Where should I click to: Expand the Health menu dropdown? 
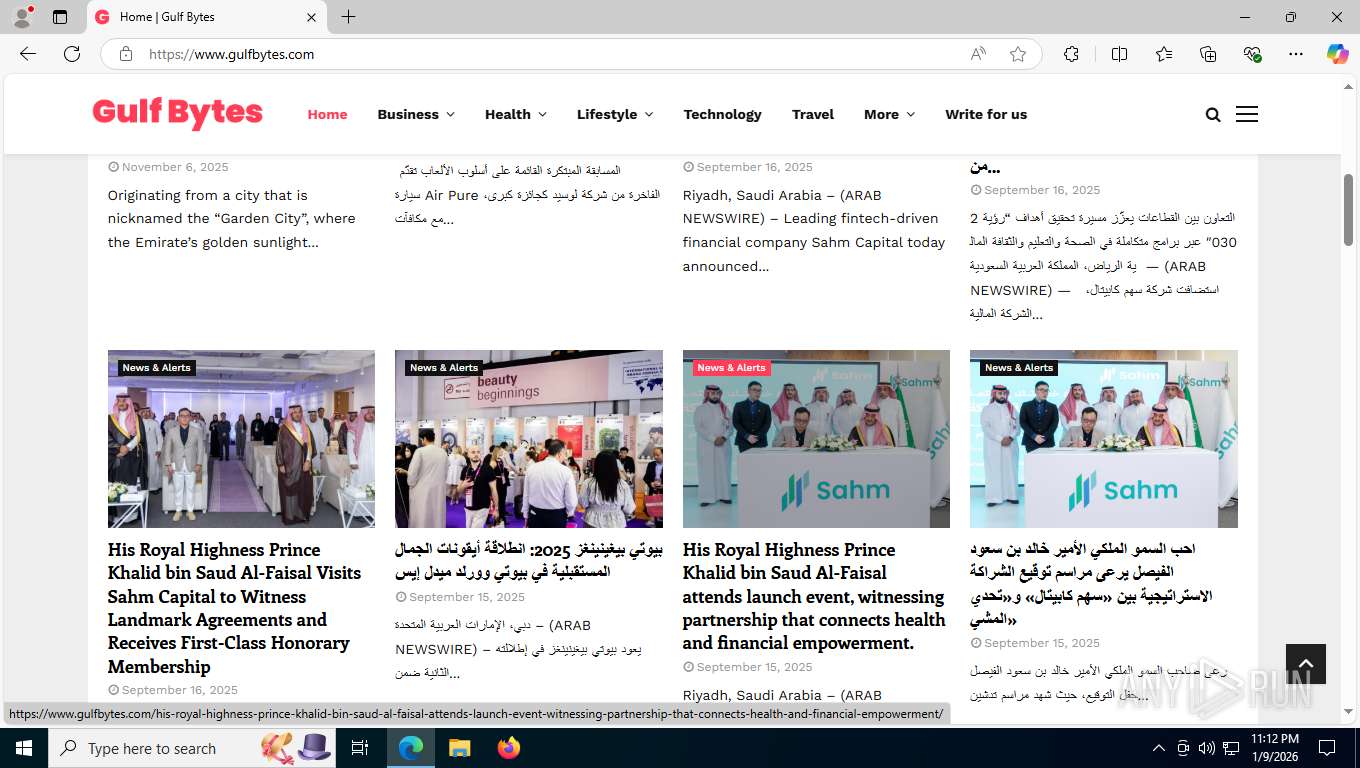click(516, 115)
